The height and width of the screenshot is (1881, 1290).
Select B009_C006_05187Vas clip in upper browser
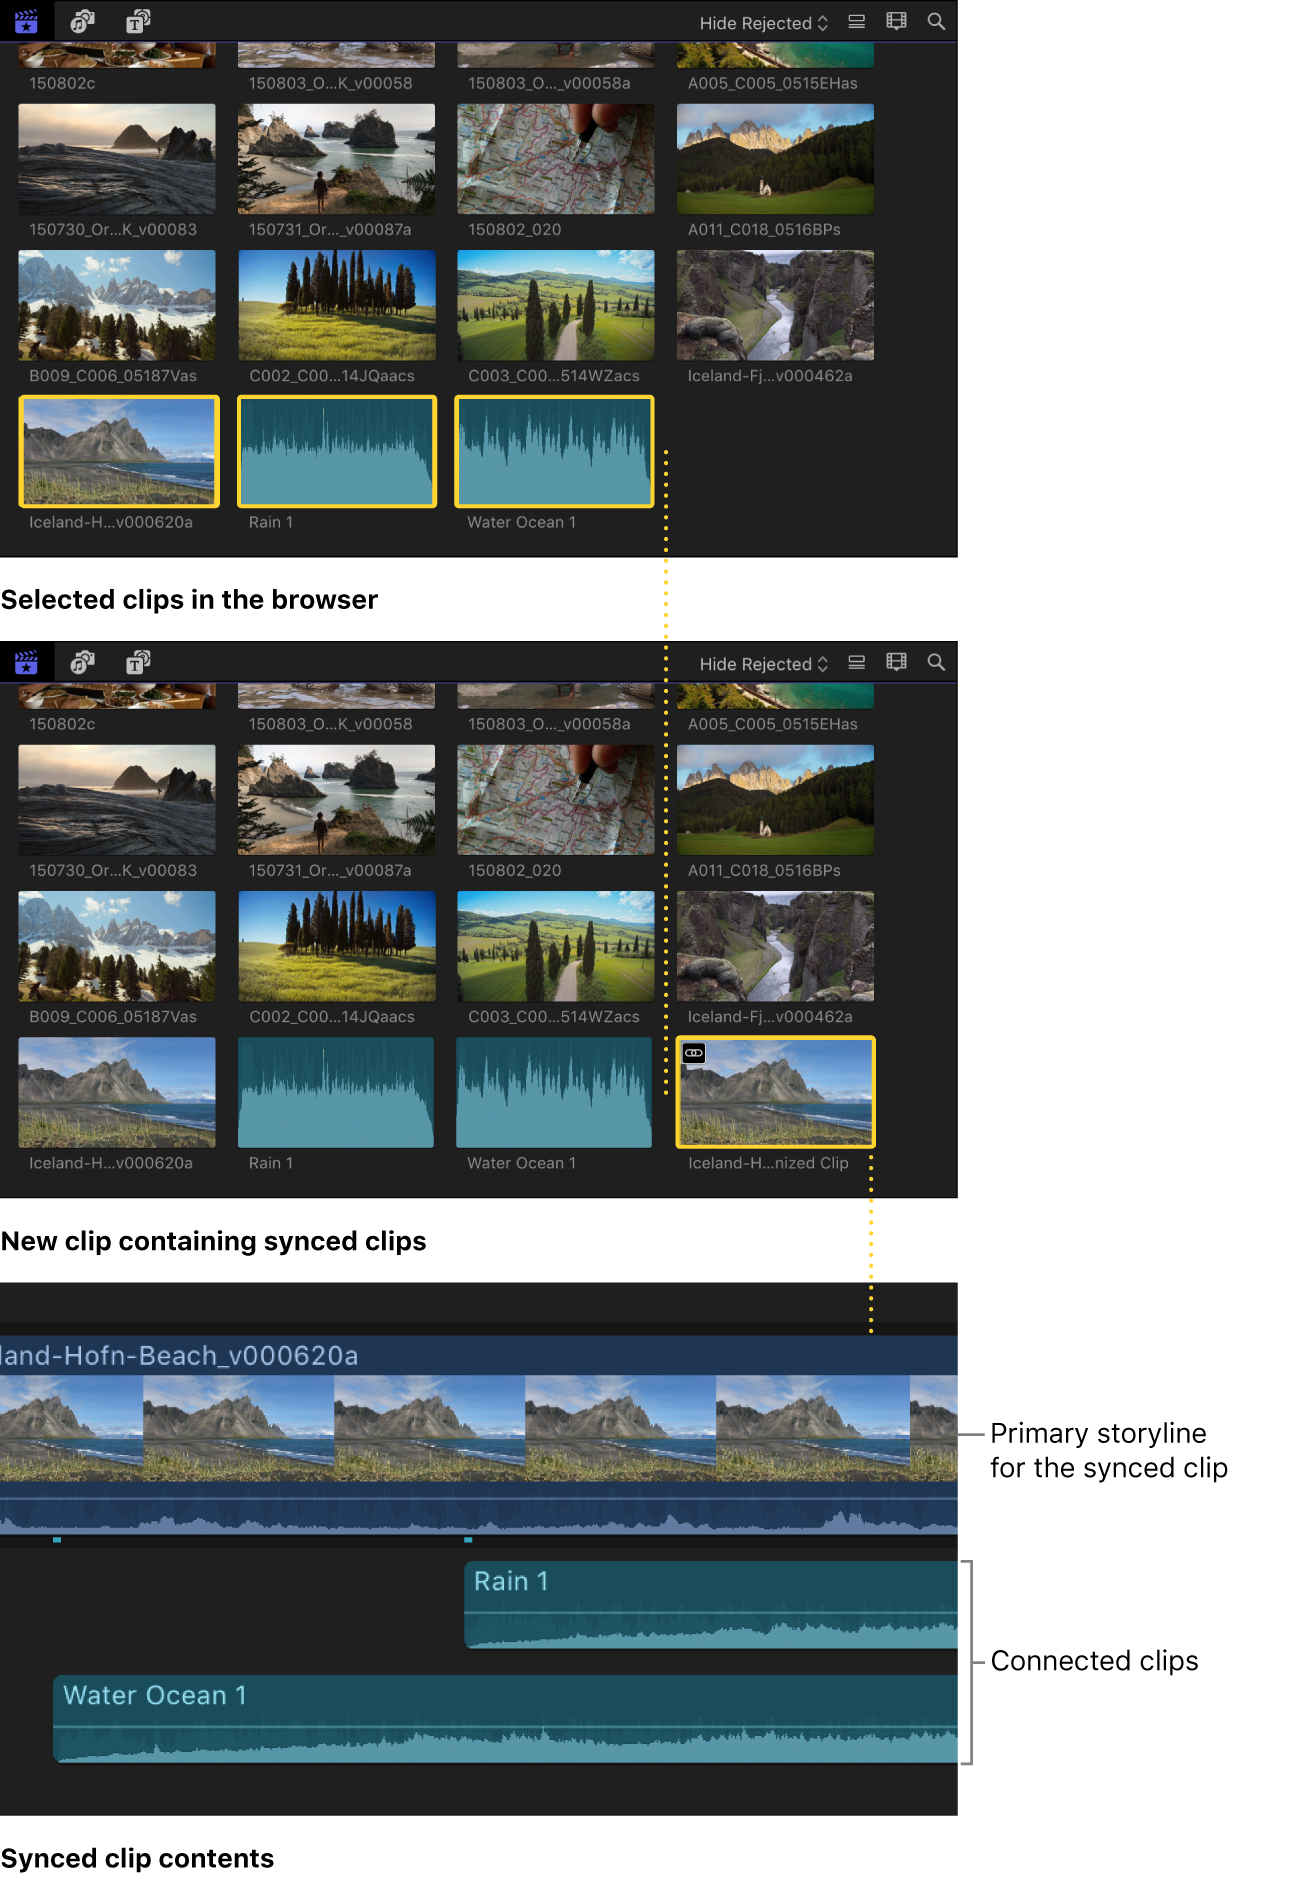[x=117, y=305]
